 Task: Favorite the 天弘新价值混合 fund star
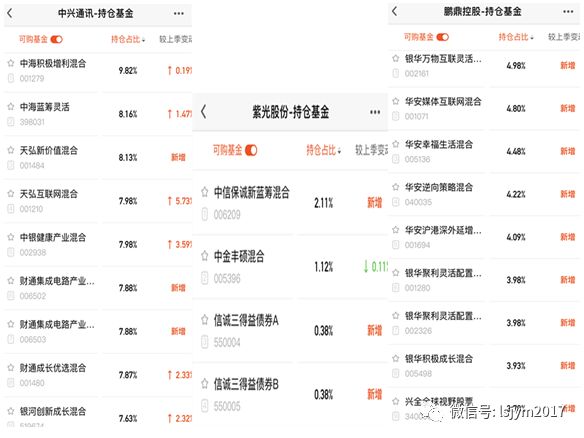click(11, 150)
